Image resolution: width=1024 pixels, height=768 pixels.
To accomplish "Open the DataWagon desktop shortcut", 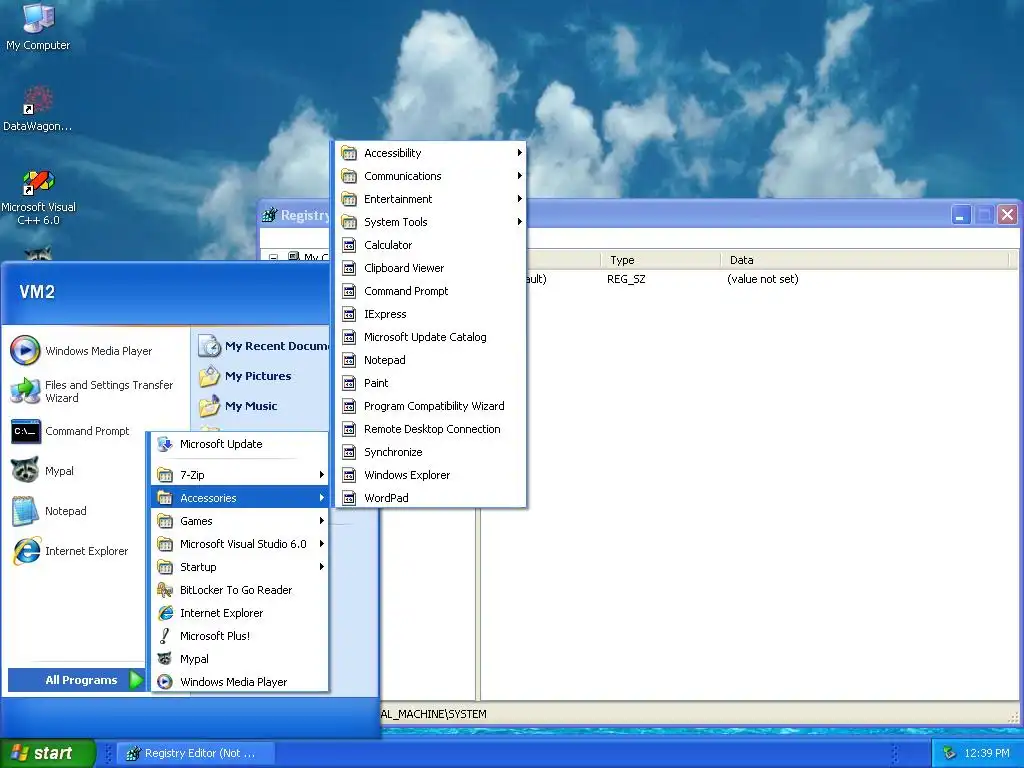I will point(38,108).
